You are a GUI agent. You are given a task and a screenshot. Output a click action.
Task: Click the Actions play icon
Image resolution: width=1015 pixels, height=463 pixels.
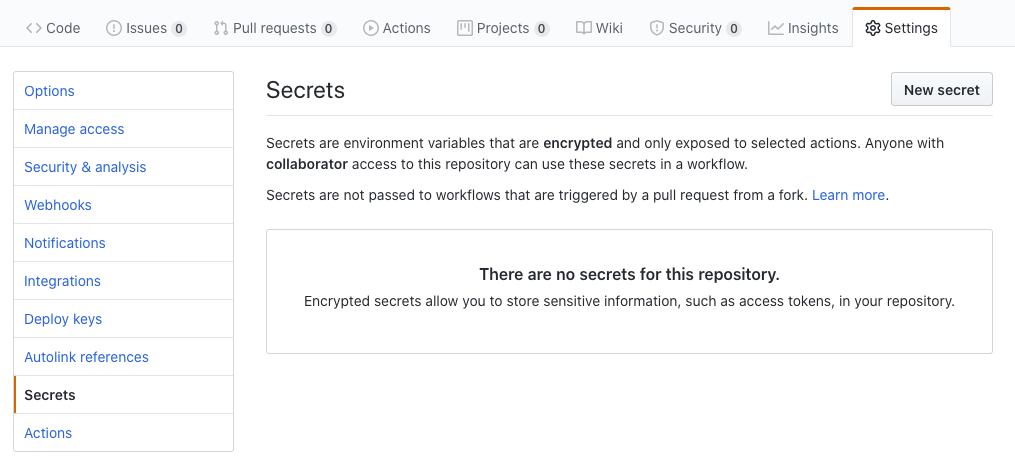371,28
